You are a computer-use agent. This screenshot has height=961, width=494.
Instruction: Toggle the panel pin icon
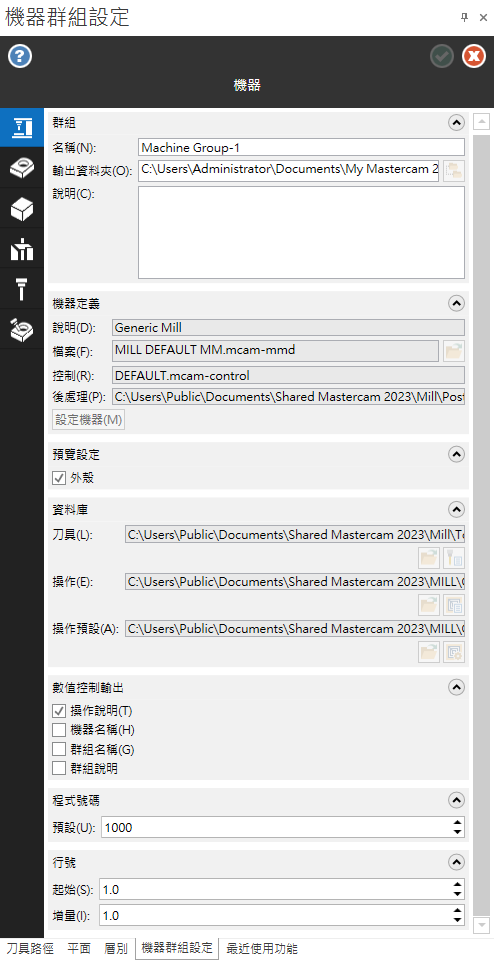tap(464, 18)
